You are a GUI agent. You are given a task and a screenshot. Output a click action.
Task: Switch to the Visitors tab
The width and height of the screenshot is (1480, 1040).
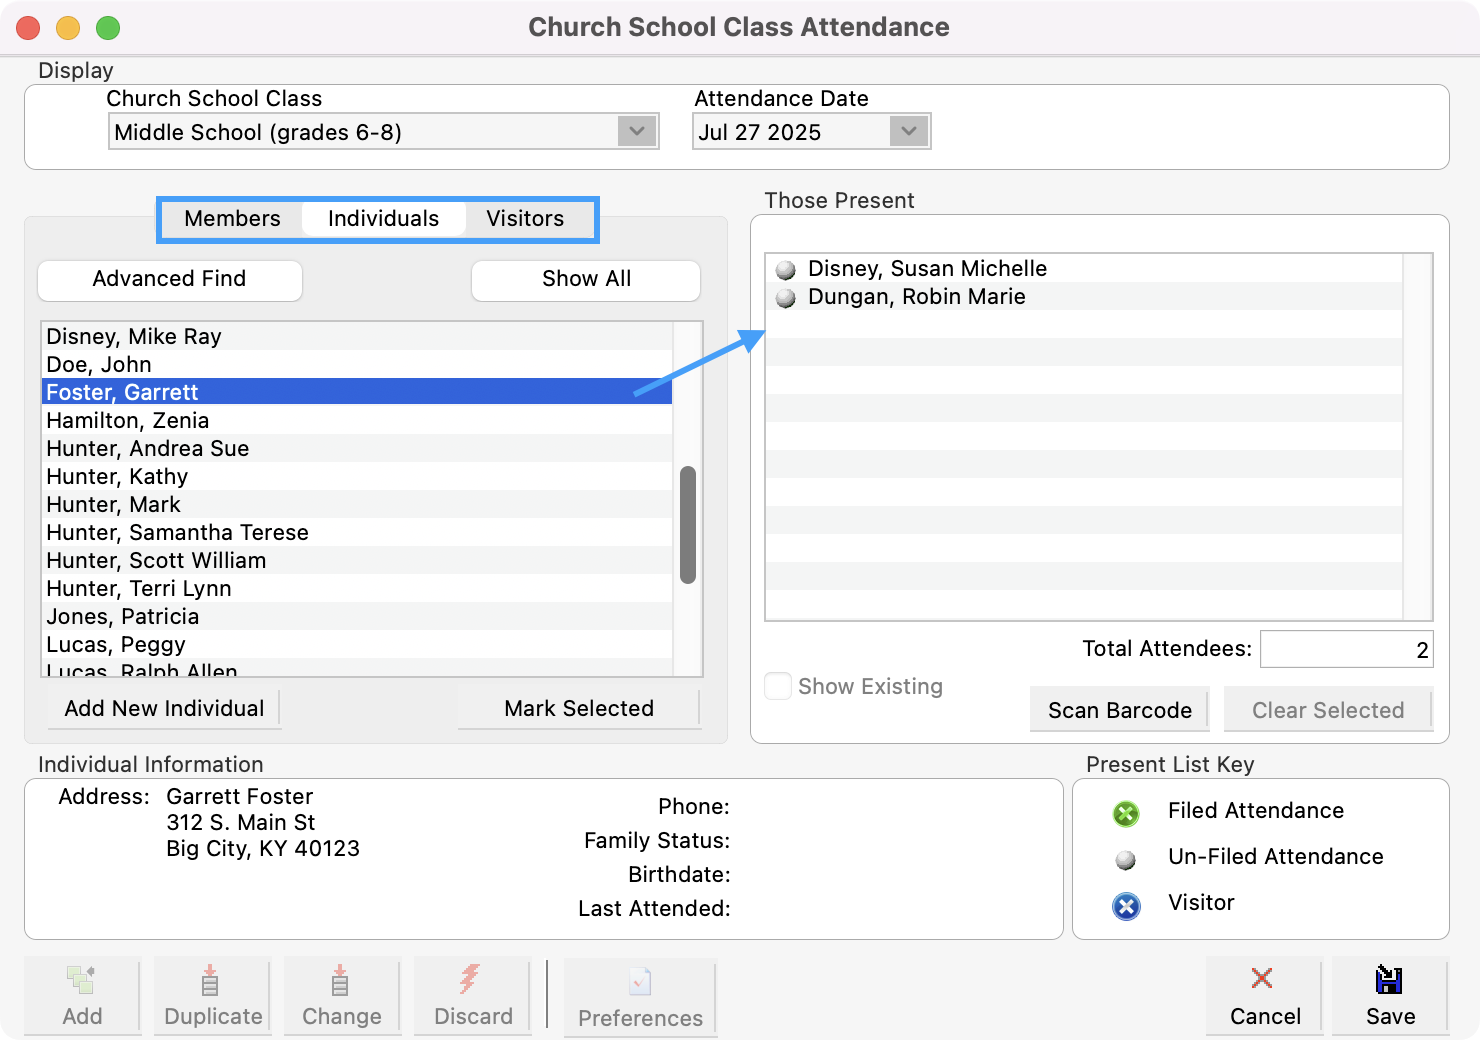[525, 218]
